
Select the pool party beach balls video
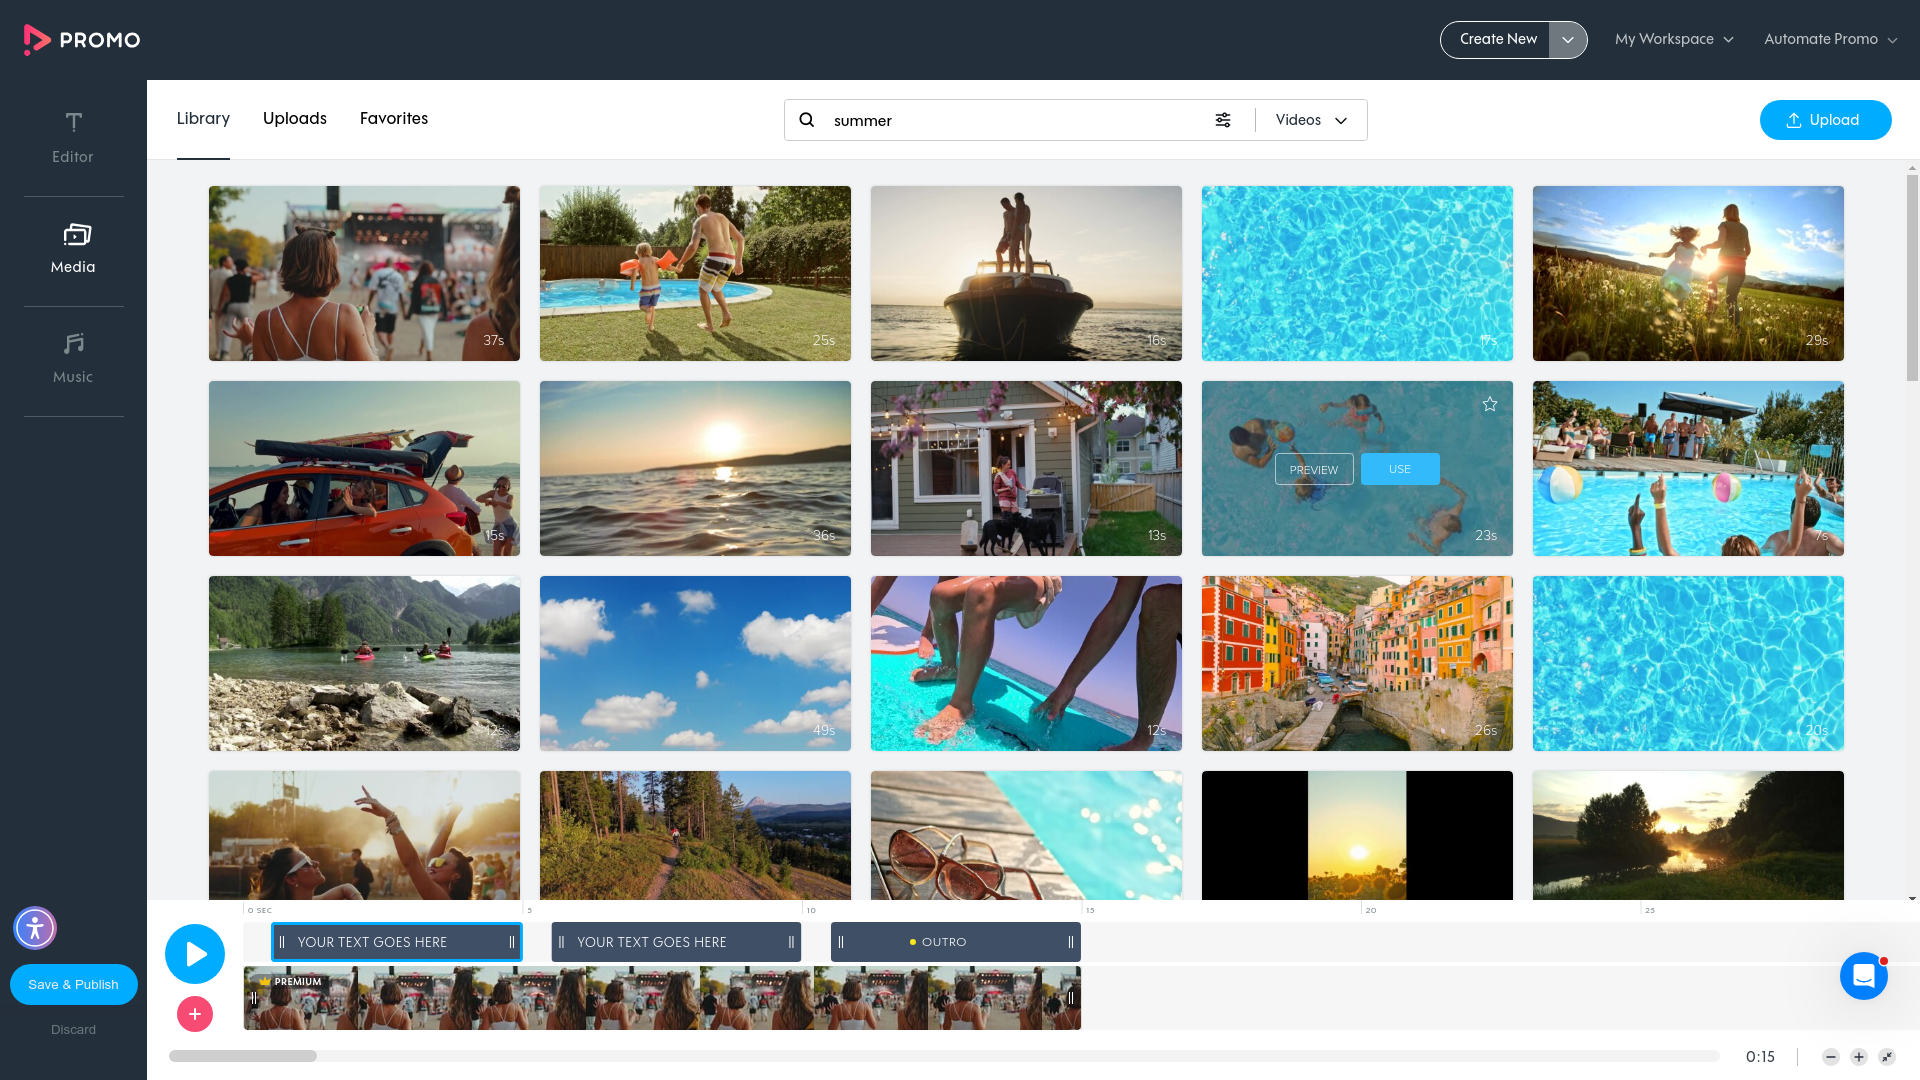coord(1688,468)
